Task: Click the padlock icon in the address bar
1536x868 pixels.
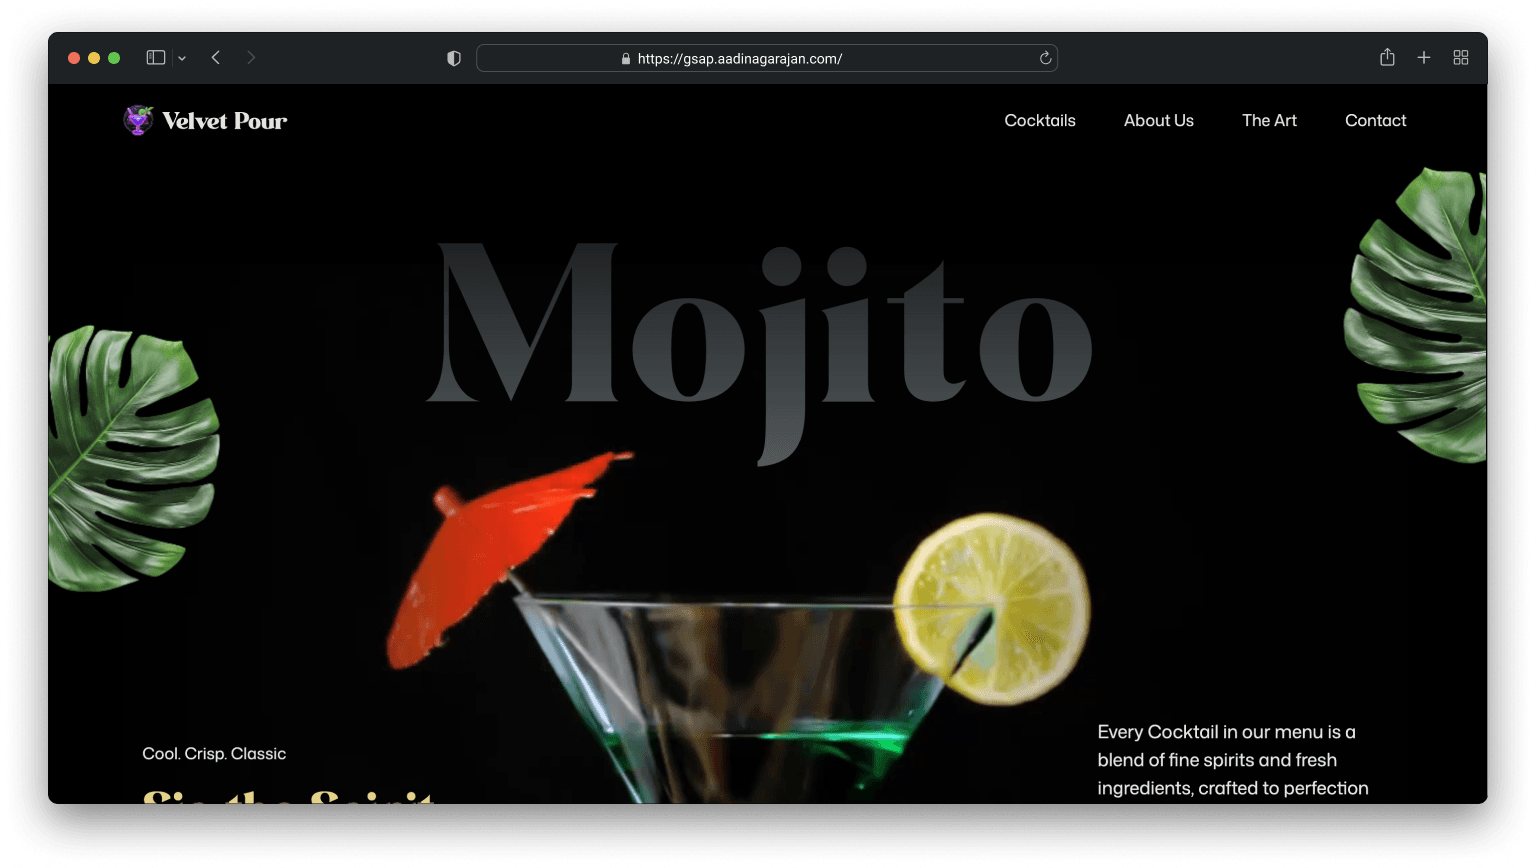Action: 625,58
